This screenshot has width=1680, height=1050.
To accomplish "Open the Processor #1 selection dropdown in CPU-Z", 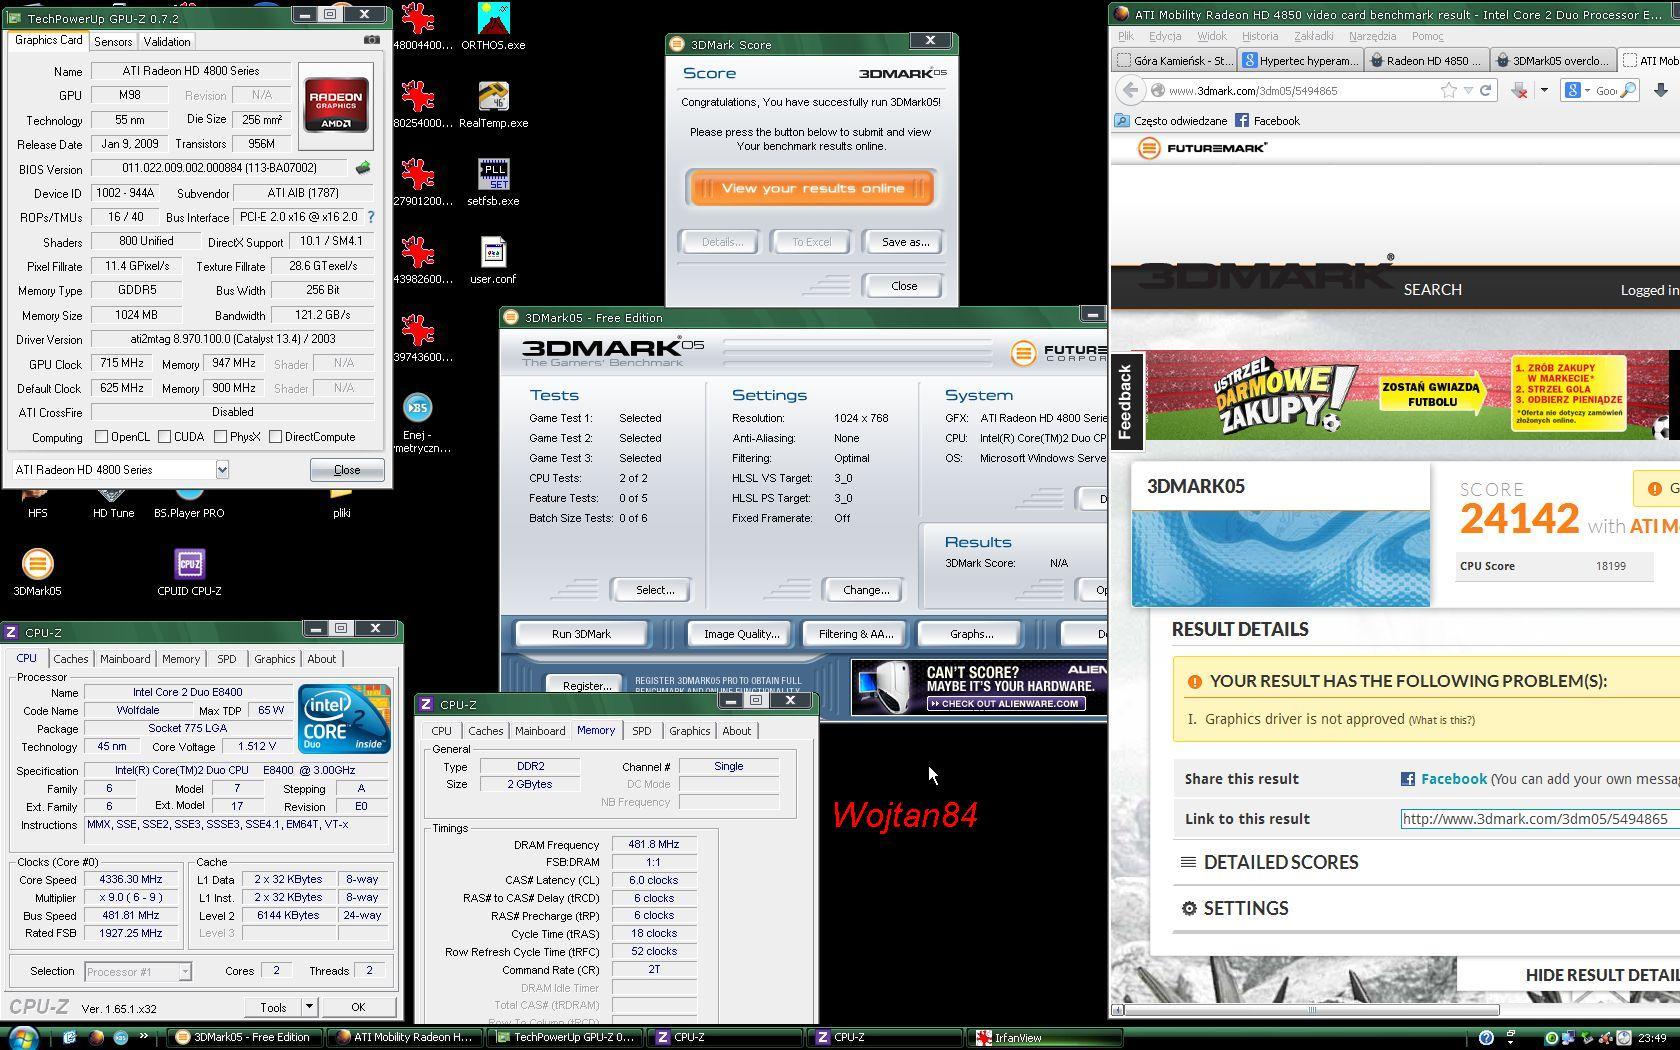I will click(185, 971).
